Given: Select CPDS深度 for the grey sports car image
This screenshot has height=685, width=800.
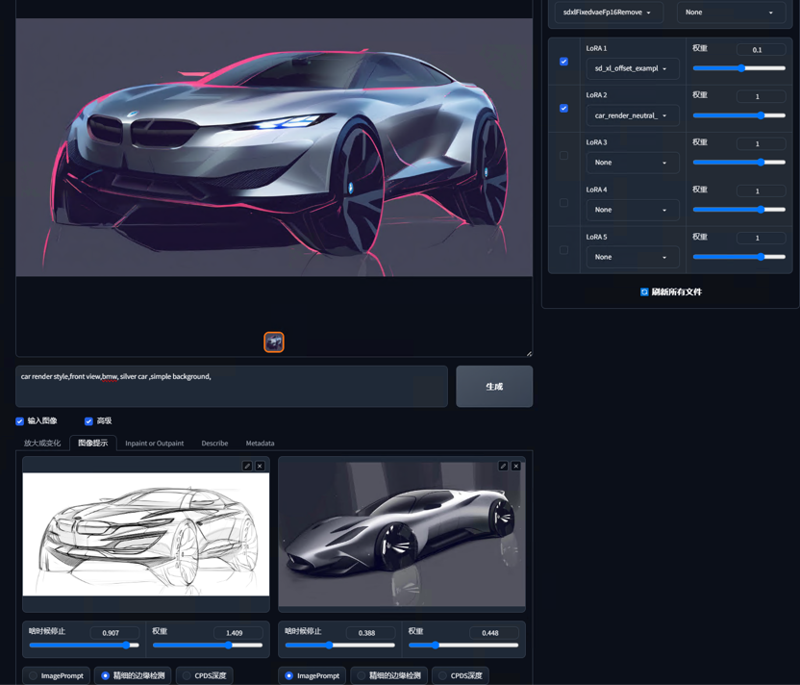Looking at the screenshot, I should [460, 675].
